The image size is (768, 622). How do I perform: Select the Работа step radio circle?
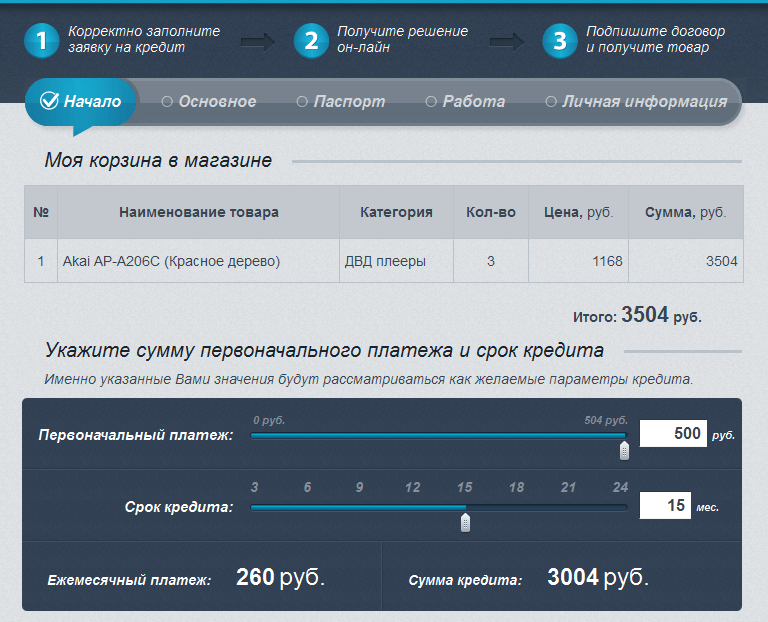pyautogui.click(x=432, y=102)
